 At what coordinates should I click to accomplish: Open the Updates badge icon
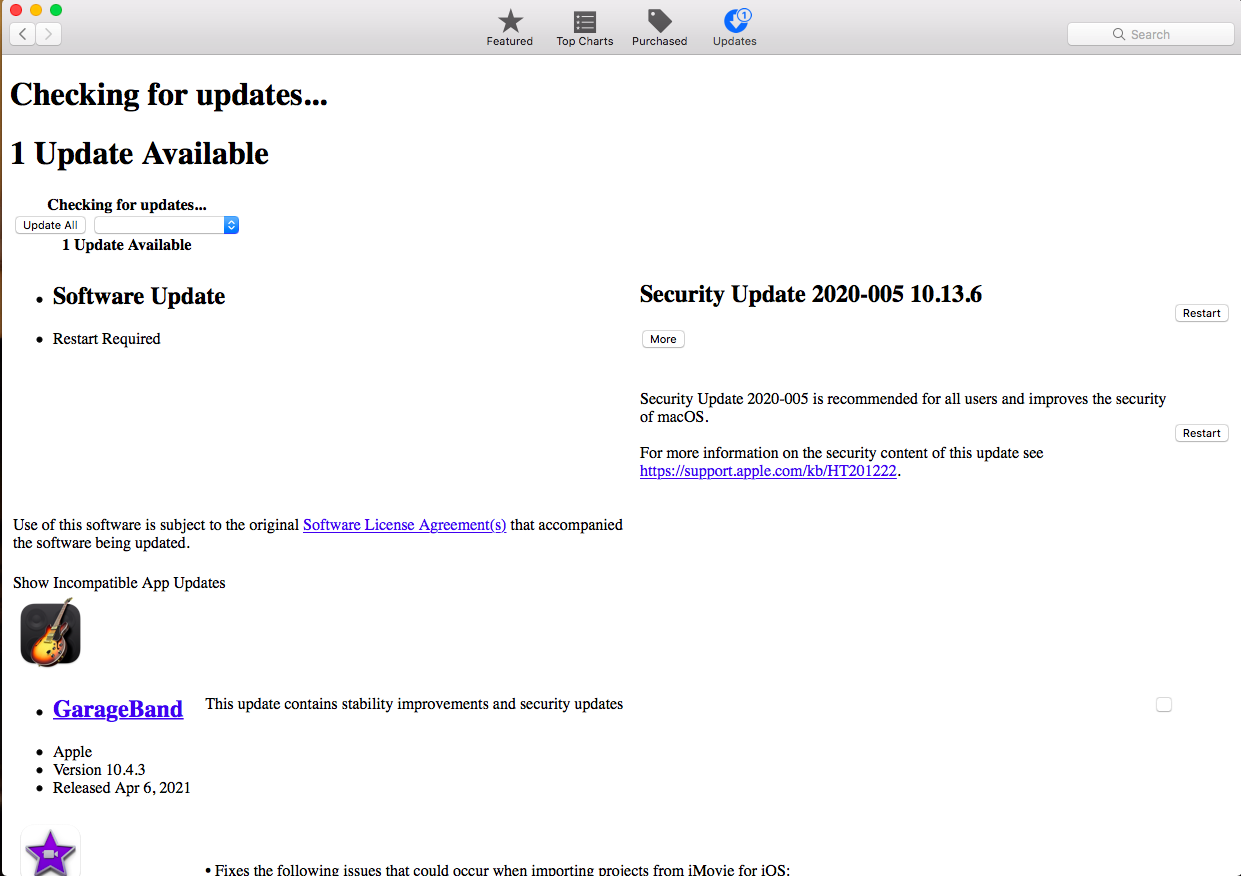tap(736, 20)
